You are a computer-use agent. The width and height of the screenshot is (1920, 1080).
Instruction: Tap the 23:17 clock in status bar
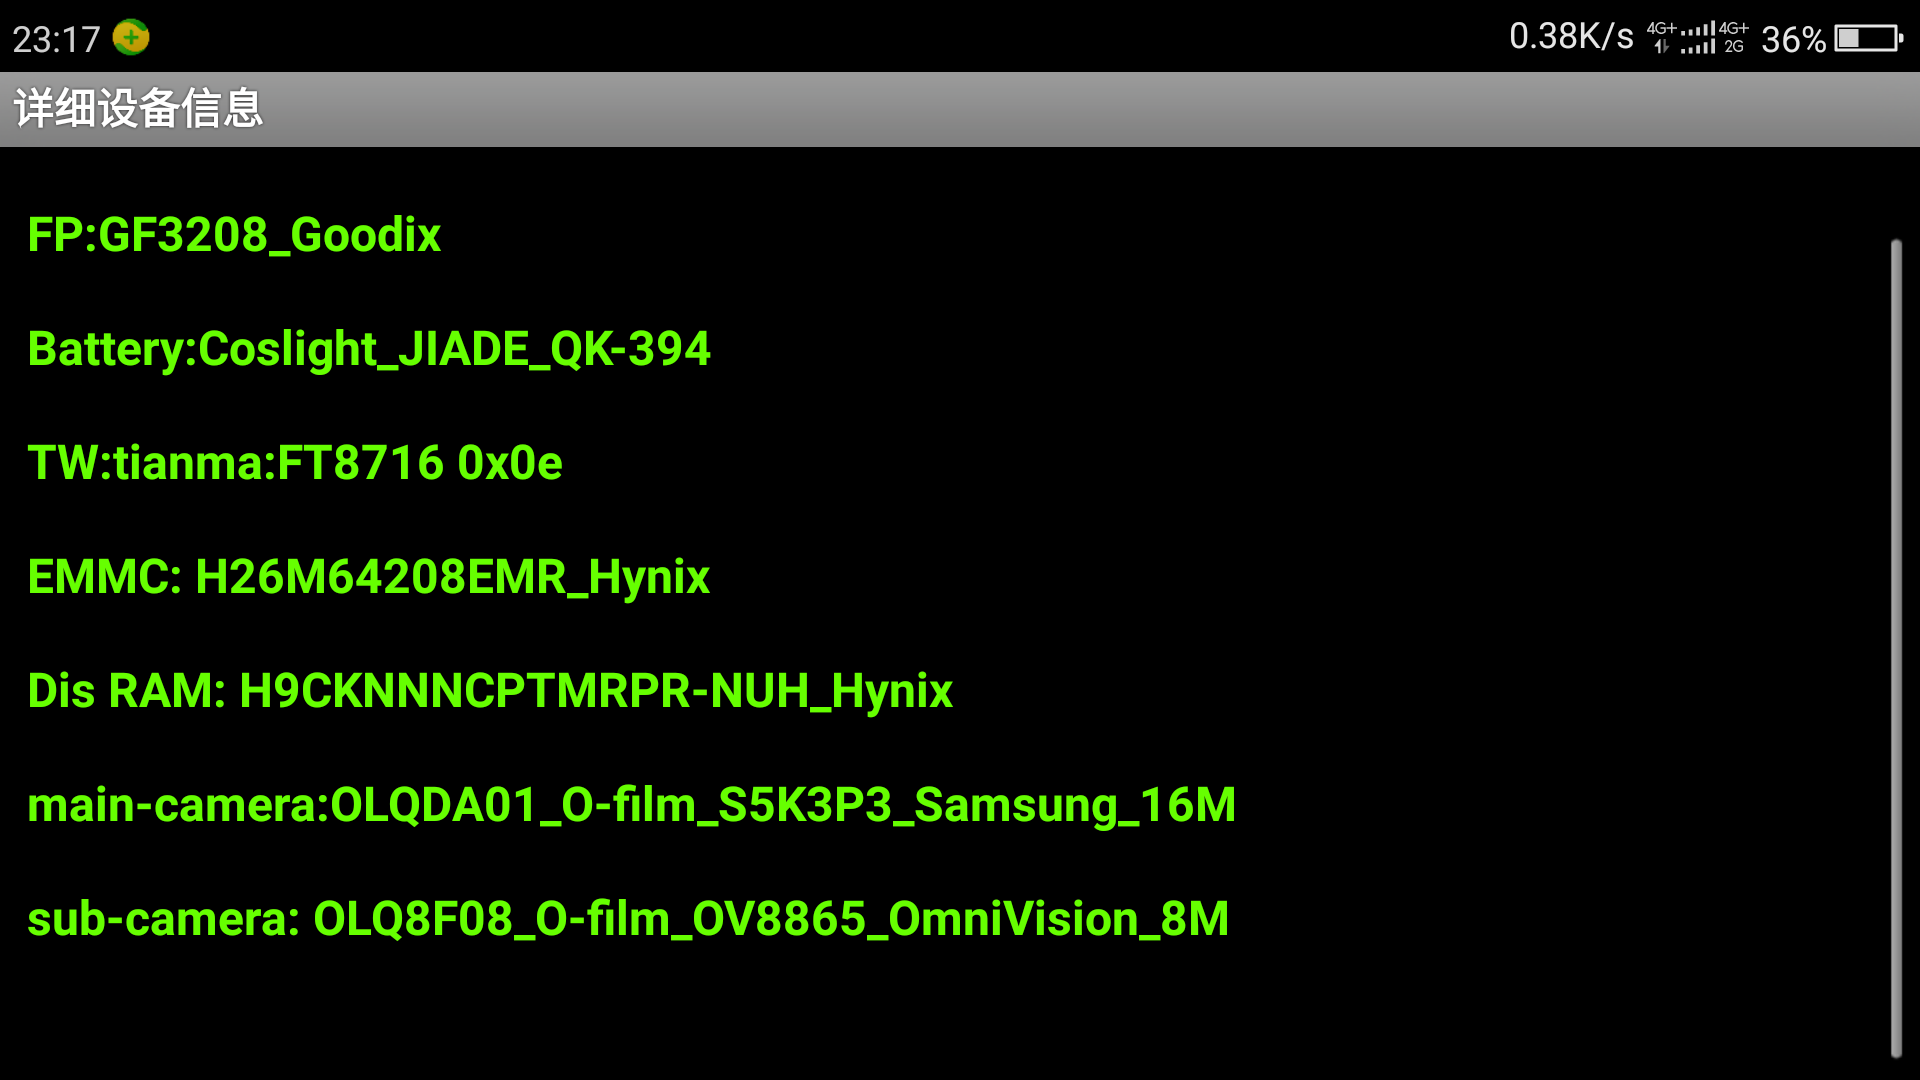(56, 40)
